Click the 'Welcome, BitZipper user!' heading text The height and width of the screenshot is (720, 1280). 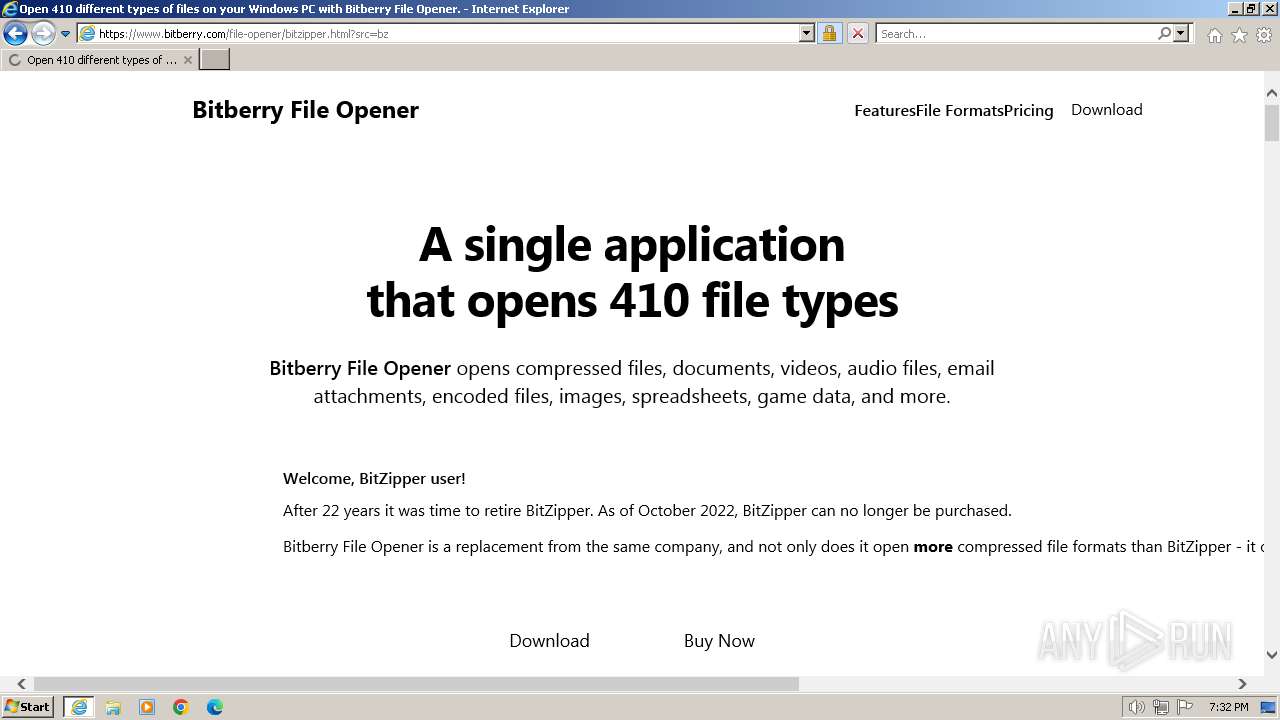pos(374,479)
